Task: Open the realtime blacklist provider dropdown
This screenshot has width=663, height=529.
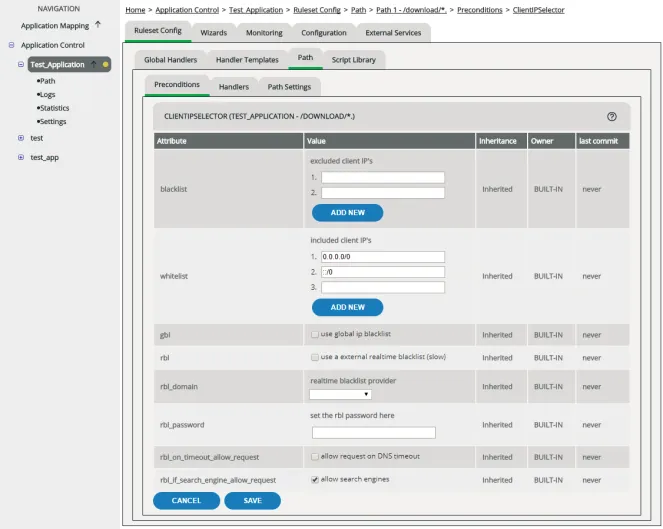Action: 340,394
